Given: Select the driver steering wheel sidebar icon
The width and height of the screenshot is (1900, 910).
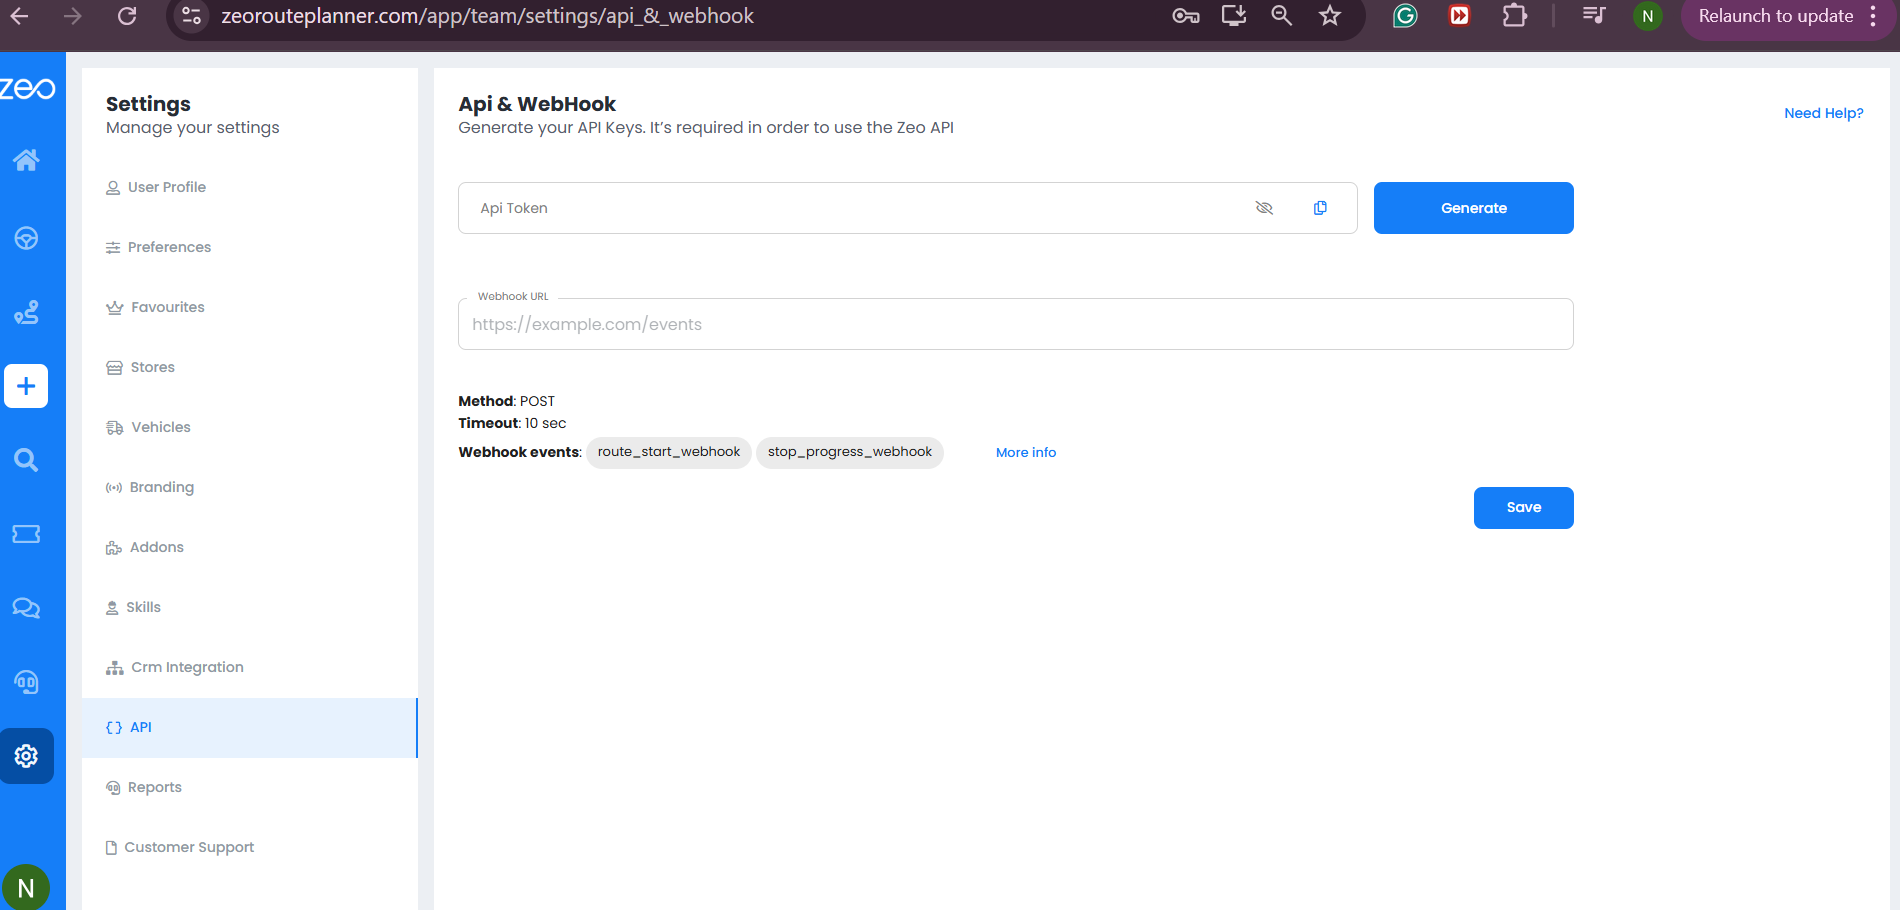Looking at the screenshot, I should pos(26,238).
